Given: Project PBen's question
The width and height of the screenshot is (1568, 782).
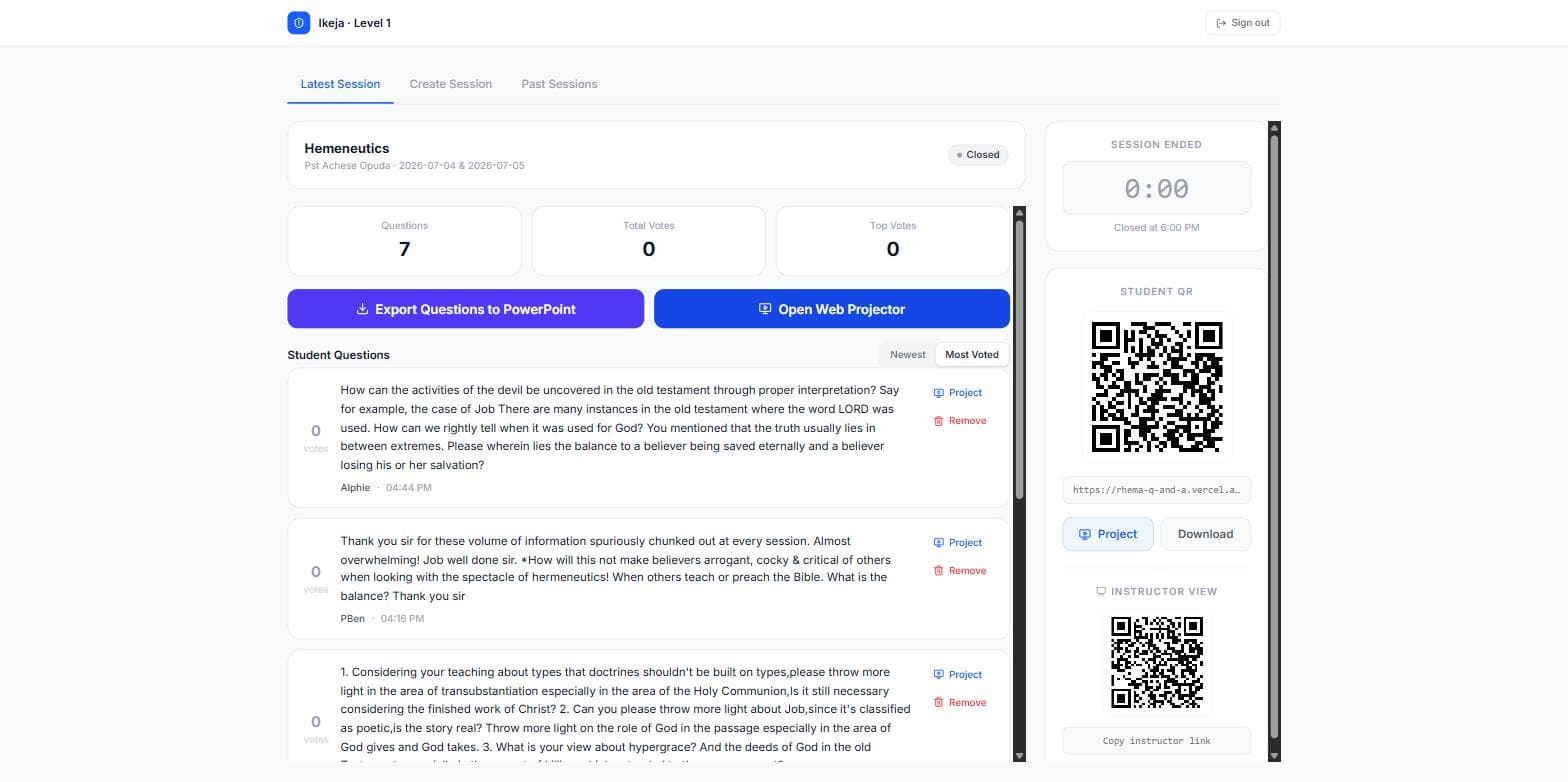Looking at the screenshot, I should (958, 543).
